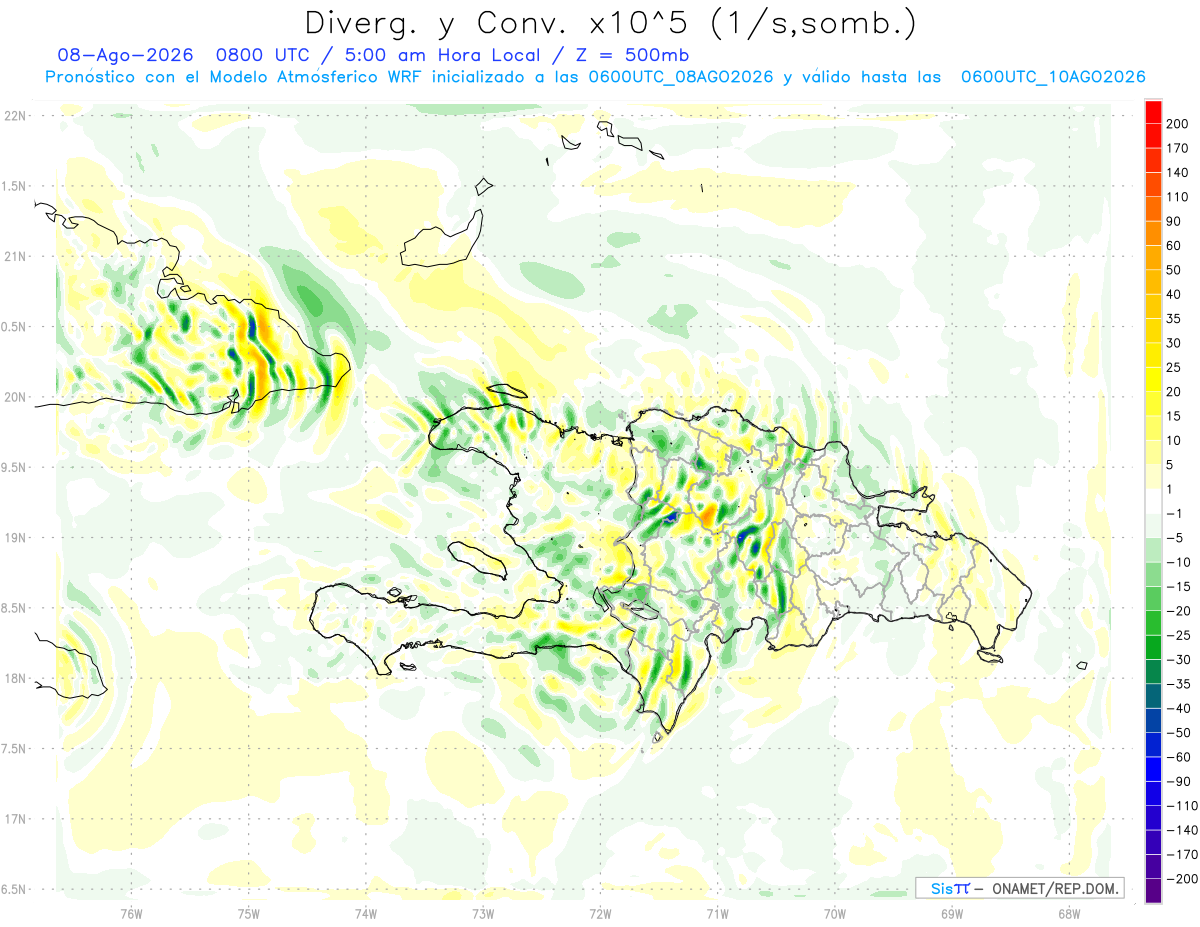
Task: Click the latitude label '20N'
Action: point(15,397)
